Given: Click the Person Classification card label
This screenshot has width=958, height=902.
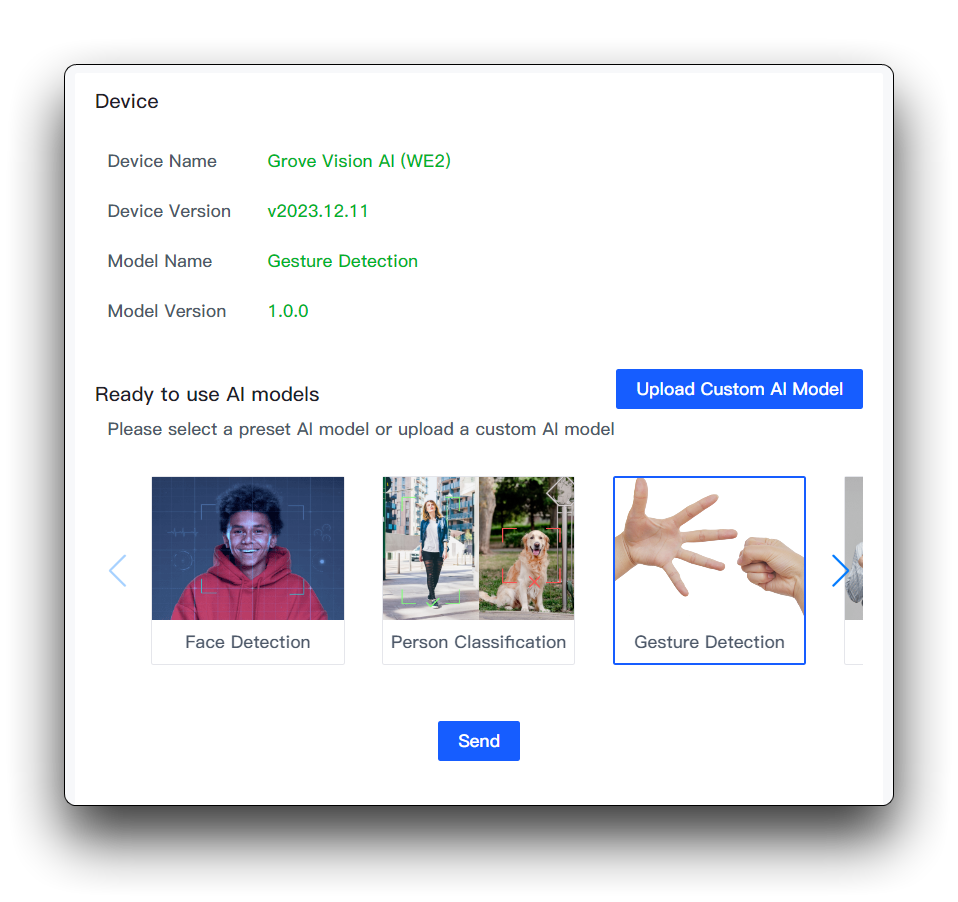Looking at the screenshot, I should click(x=478, y=642).
